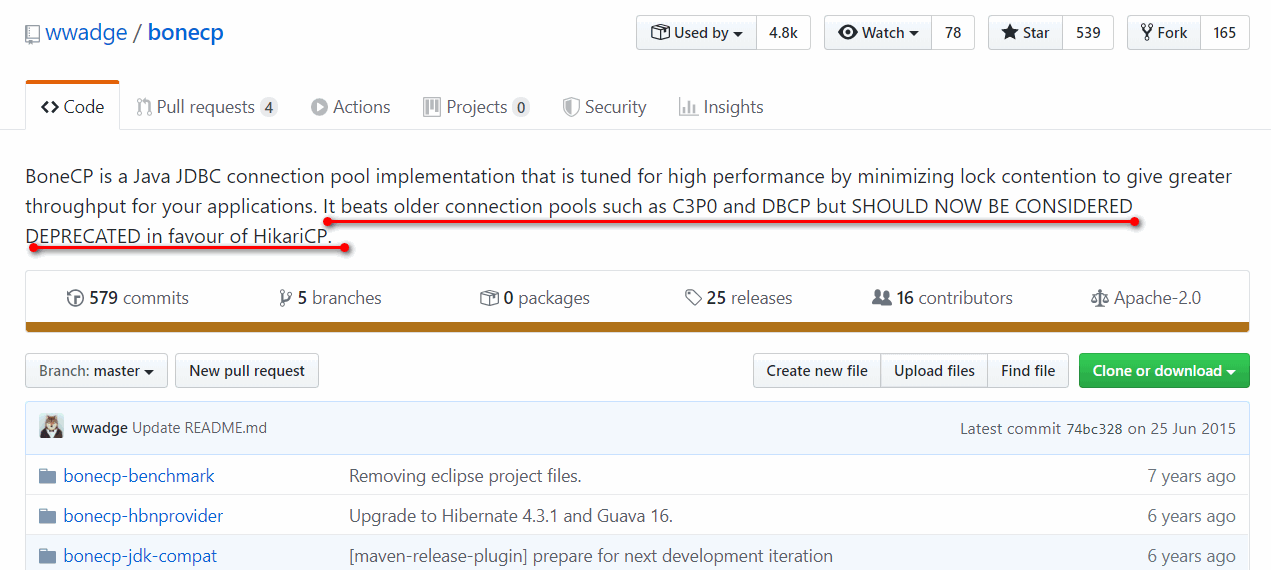Click the eye icon in Watch button
This screenshot has width=1271, height=570.
point(848,32)
